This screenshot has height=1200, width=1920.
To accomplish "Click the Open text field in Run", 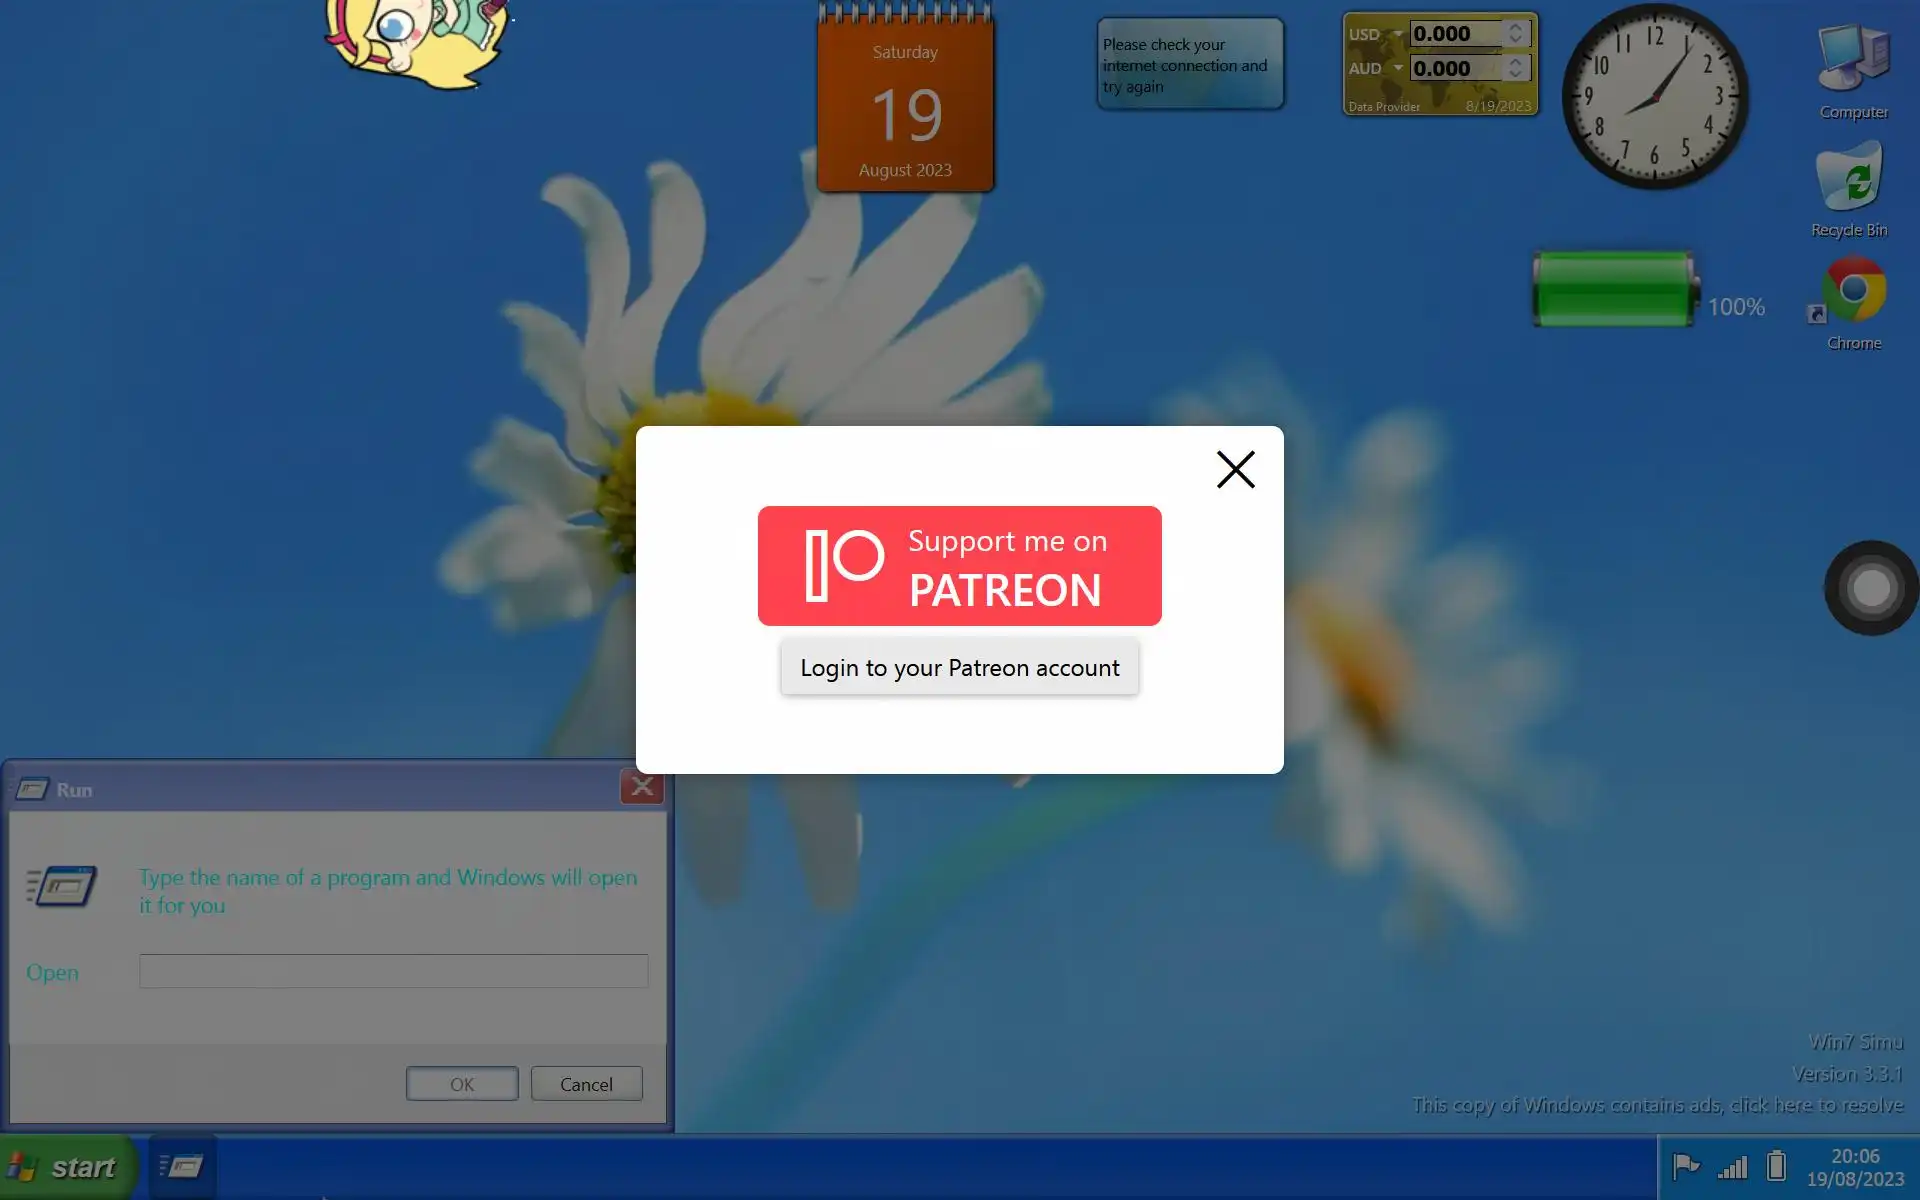I will coord(393,971).
